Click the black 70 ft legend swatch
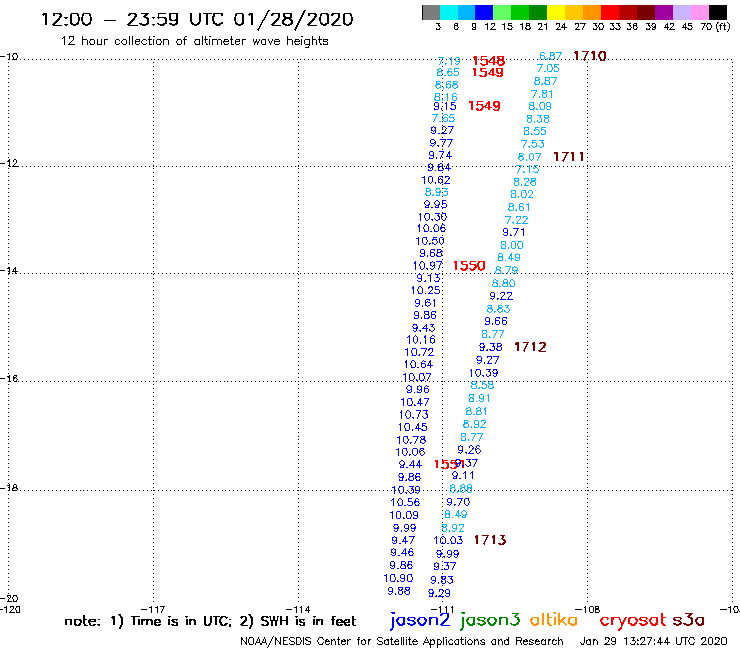 (x=717, y=12)
